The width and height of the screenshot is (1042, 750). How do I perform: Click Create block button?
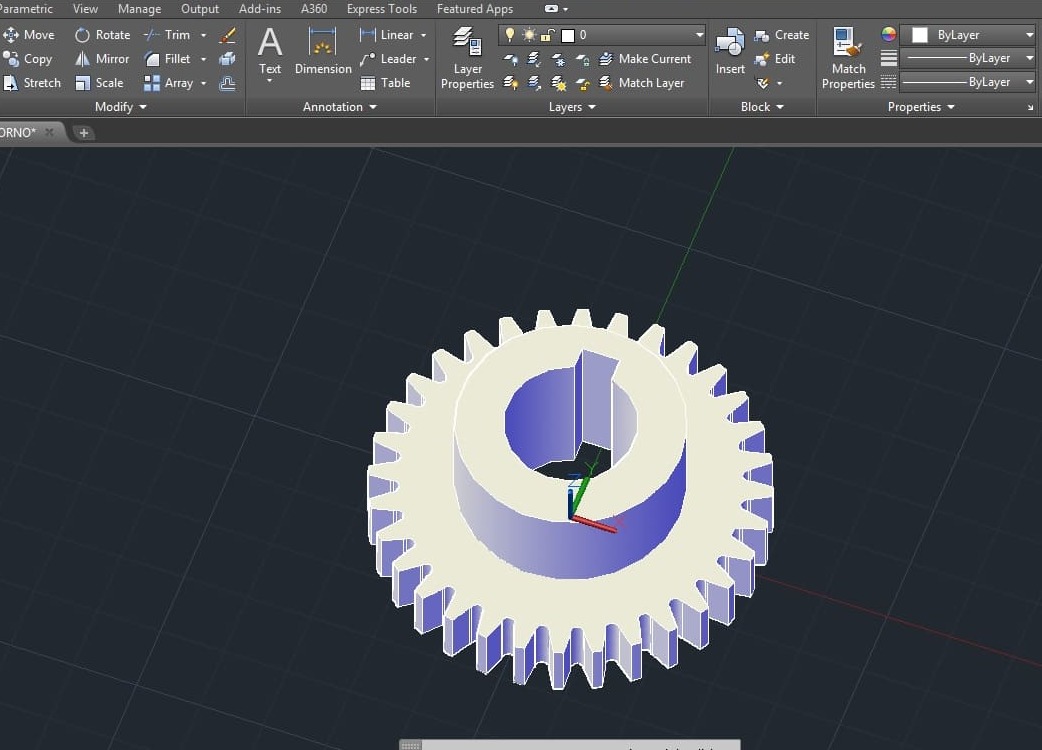(782, 35)
